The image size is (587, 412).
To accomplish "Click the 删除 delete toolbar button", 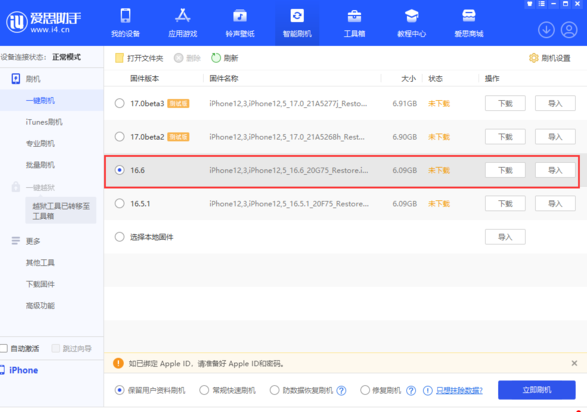I will [x=188, y=58].
